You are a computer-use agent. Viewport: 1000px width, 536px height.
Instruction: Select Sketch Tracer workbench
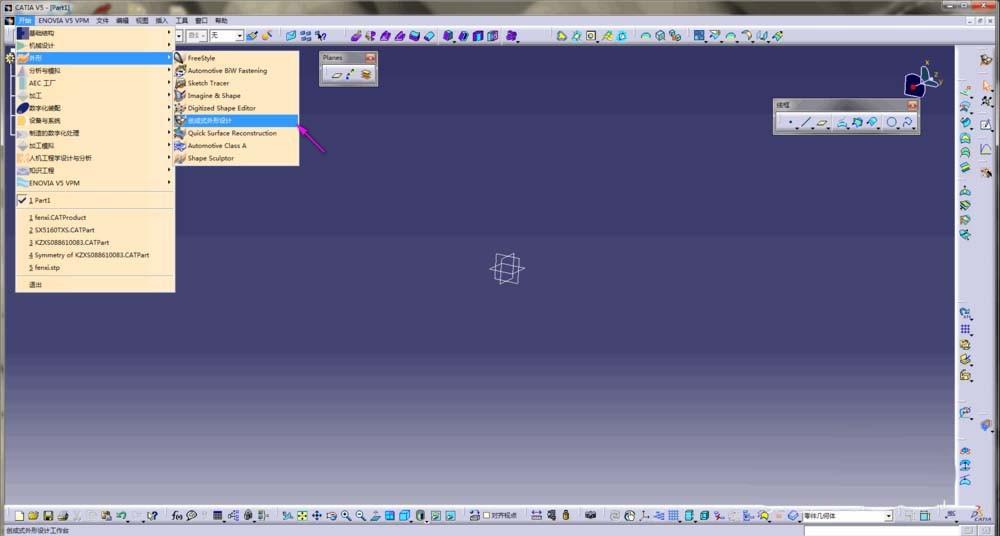pos(208,83)
